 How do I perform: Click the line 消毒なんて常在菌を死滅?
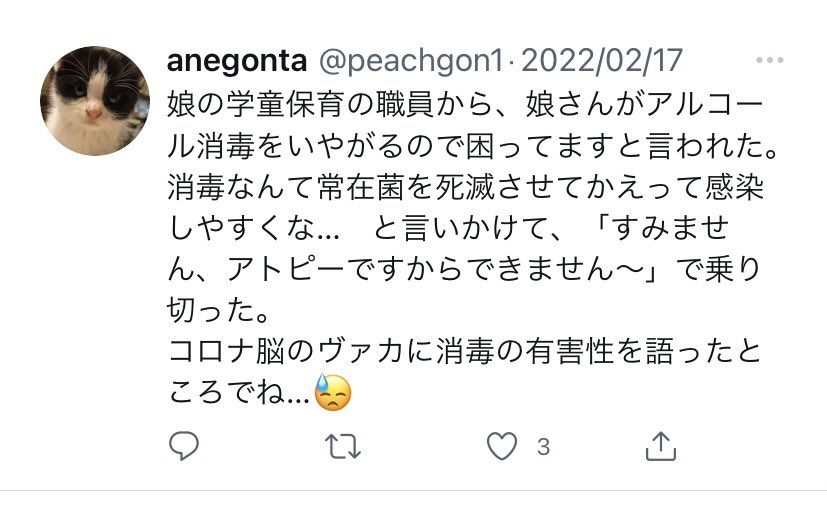click(465, 187)
